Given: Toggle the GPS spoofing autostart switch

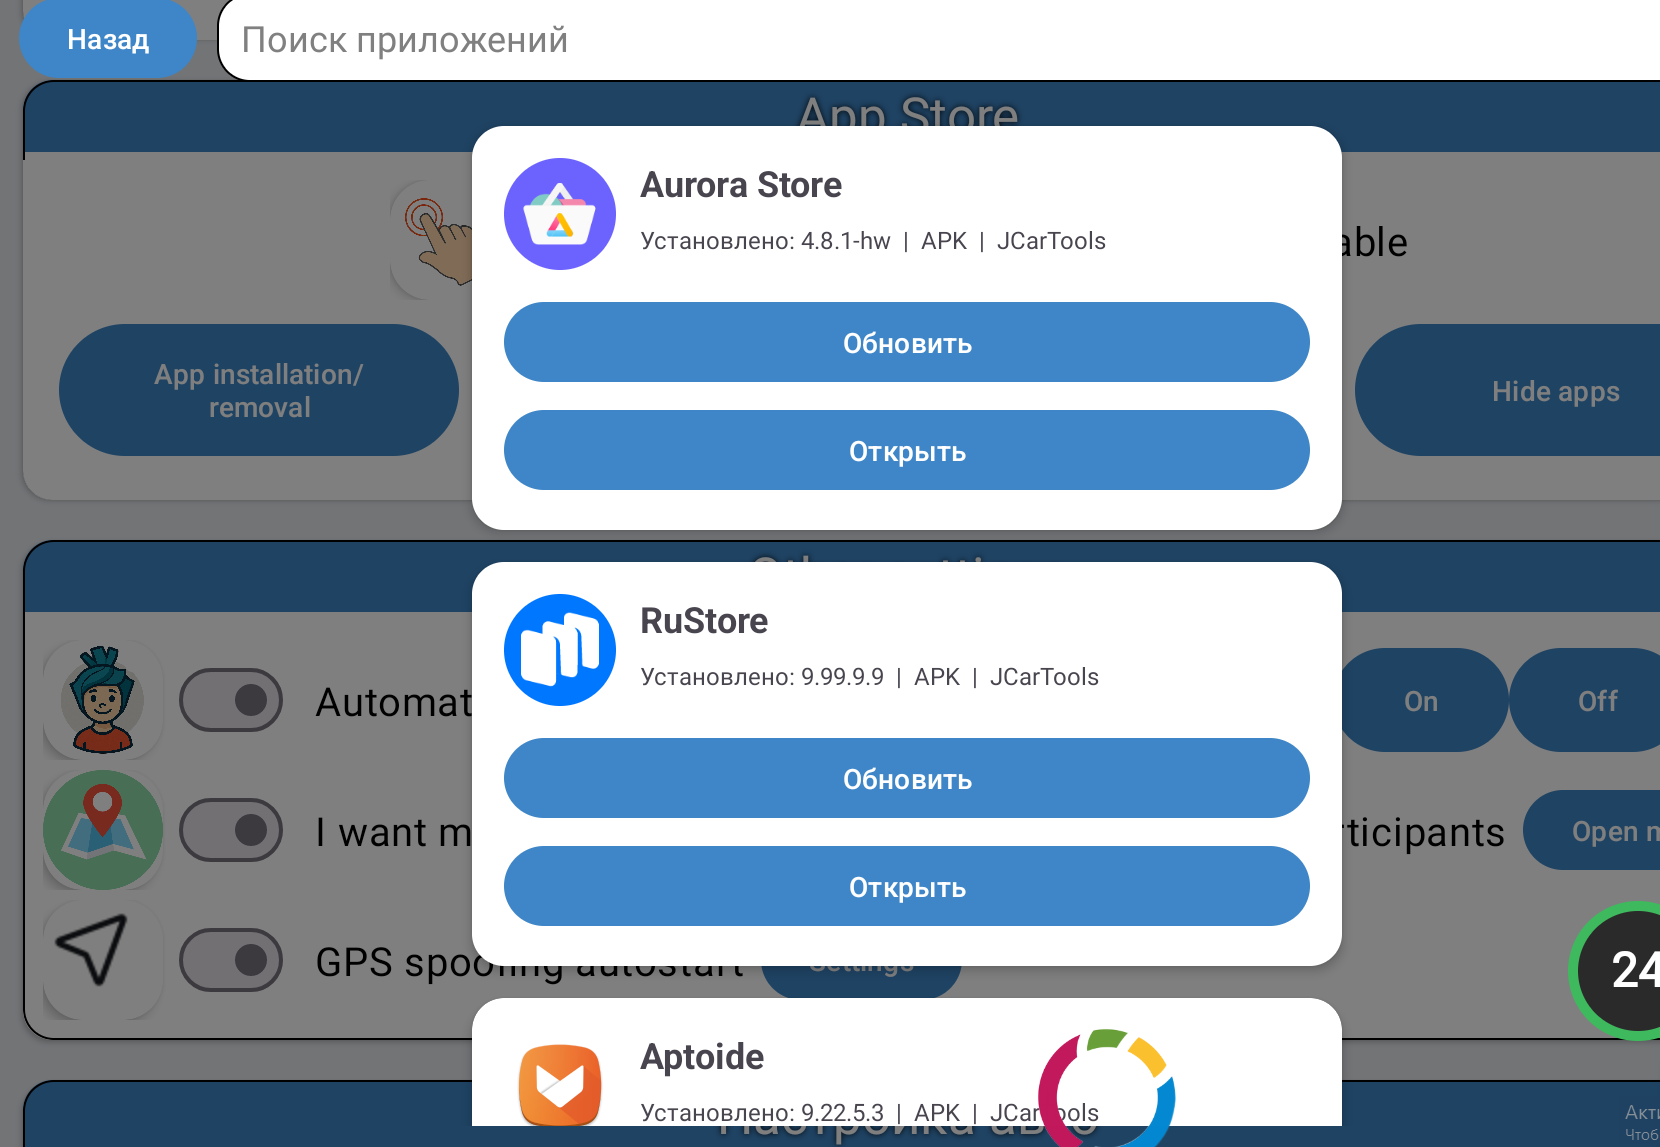Looking at the screenshot, I should pyautogui.click(x=231, y=960).
